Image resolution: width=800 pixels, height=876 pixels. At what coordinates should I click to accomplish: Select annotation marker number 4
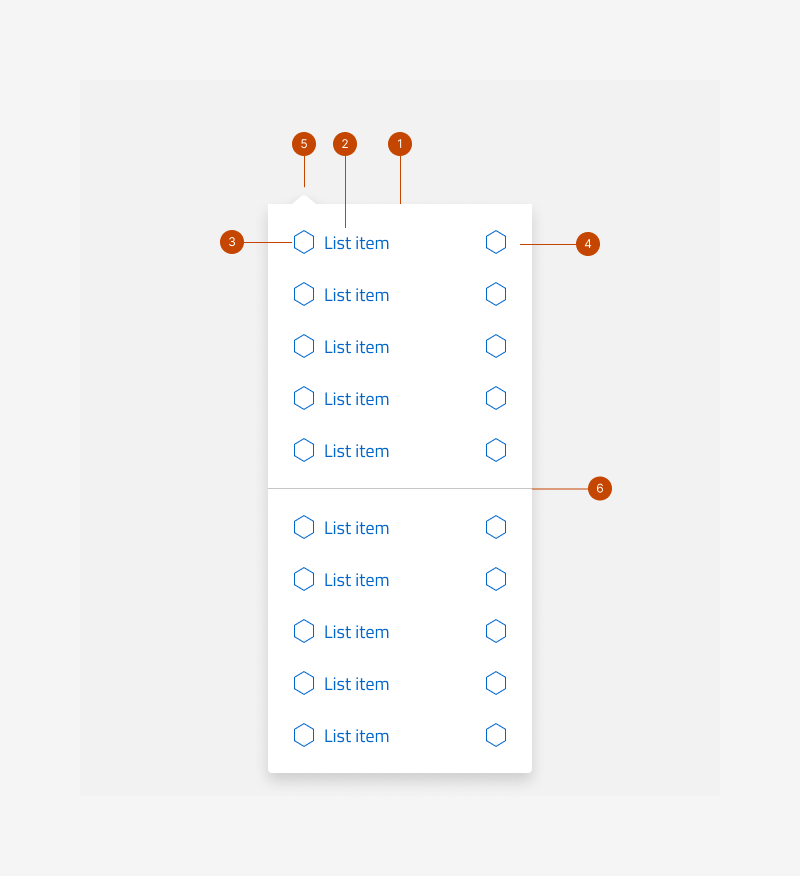point(588,243)
